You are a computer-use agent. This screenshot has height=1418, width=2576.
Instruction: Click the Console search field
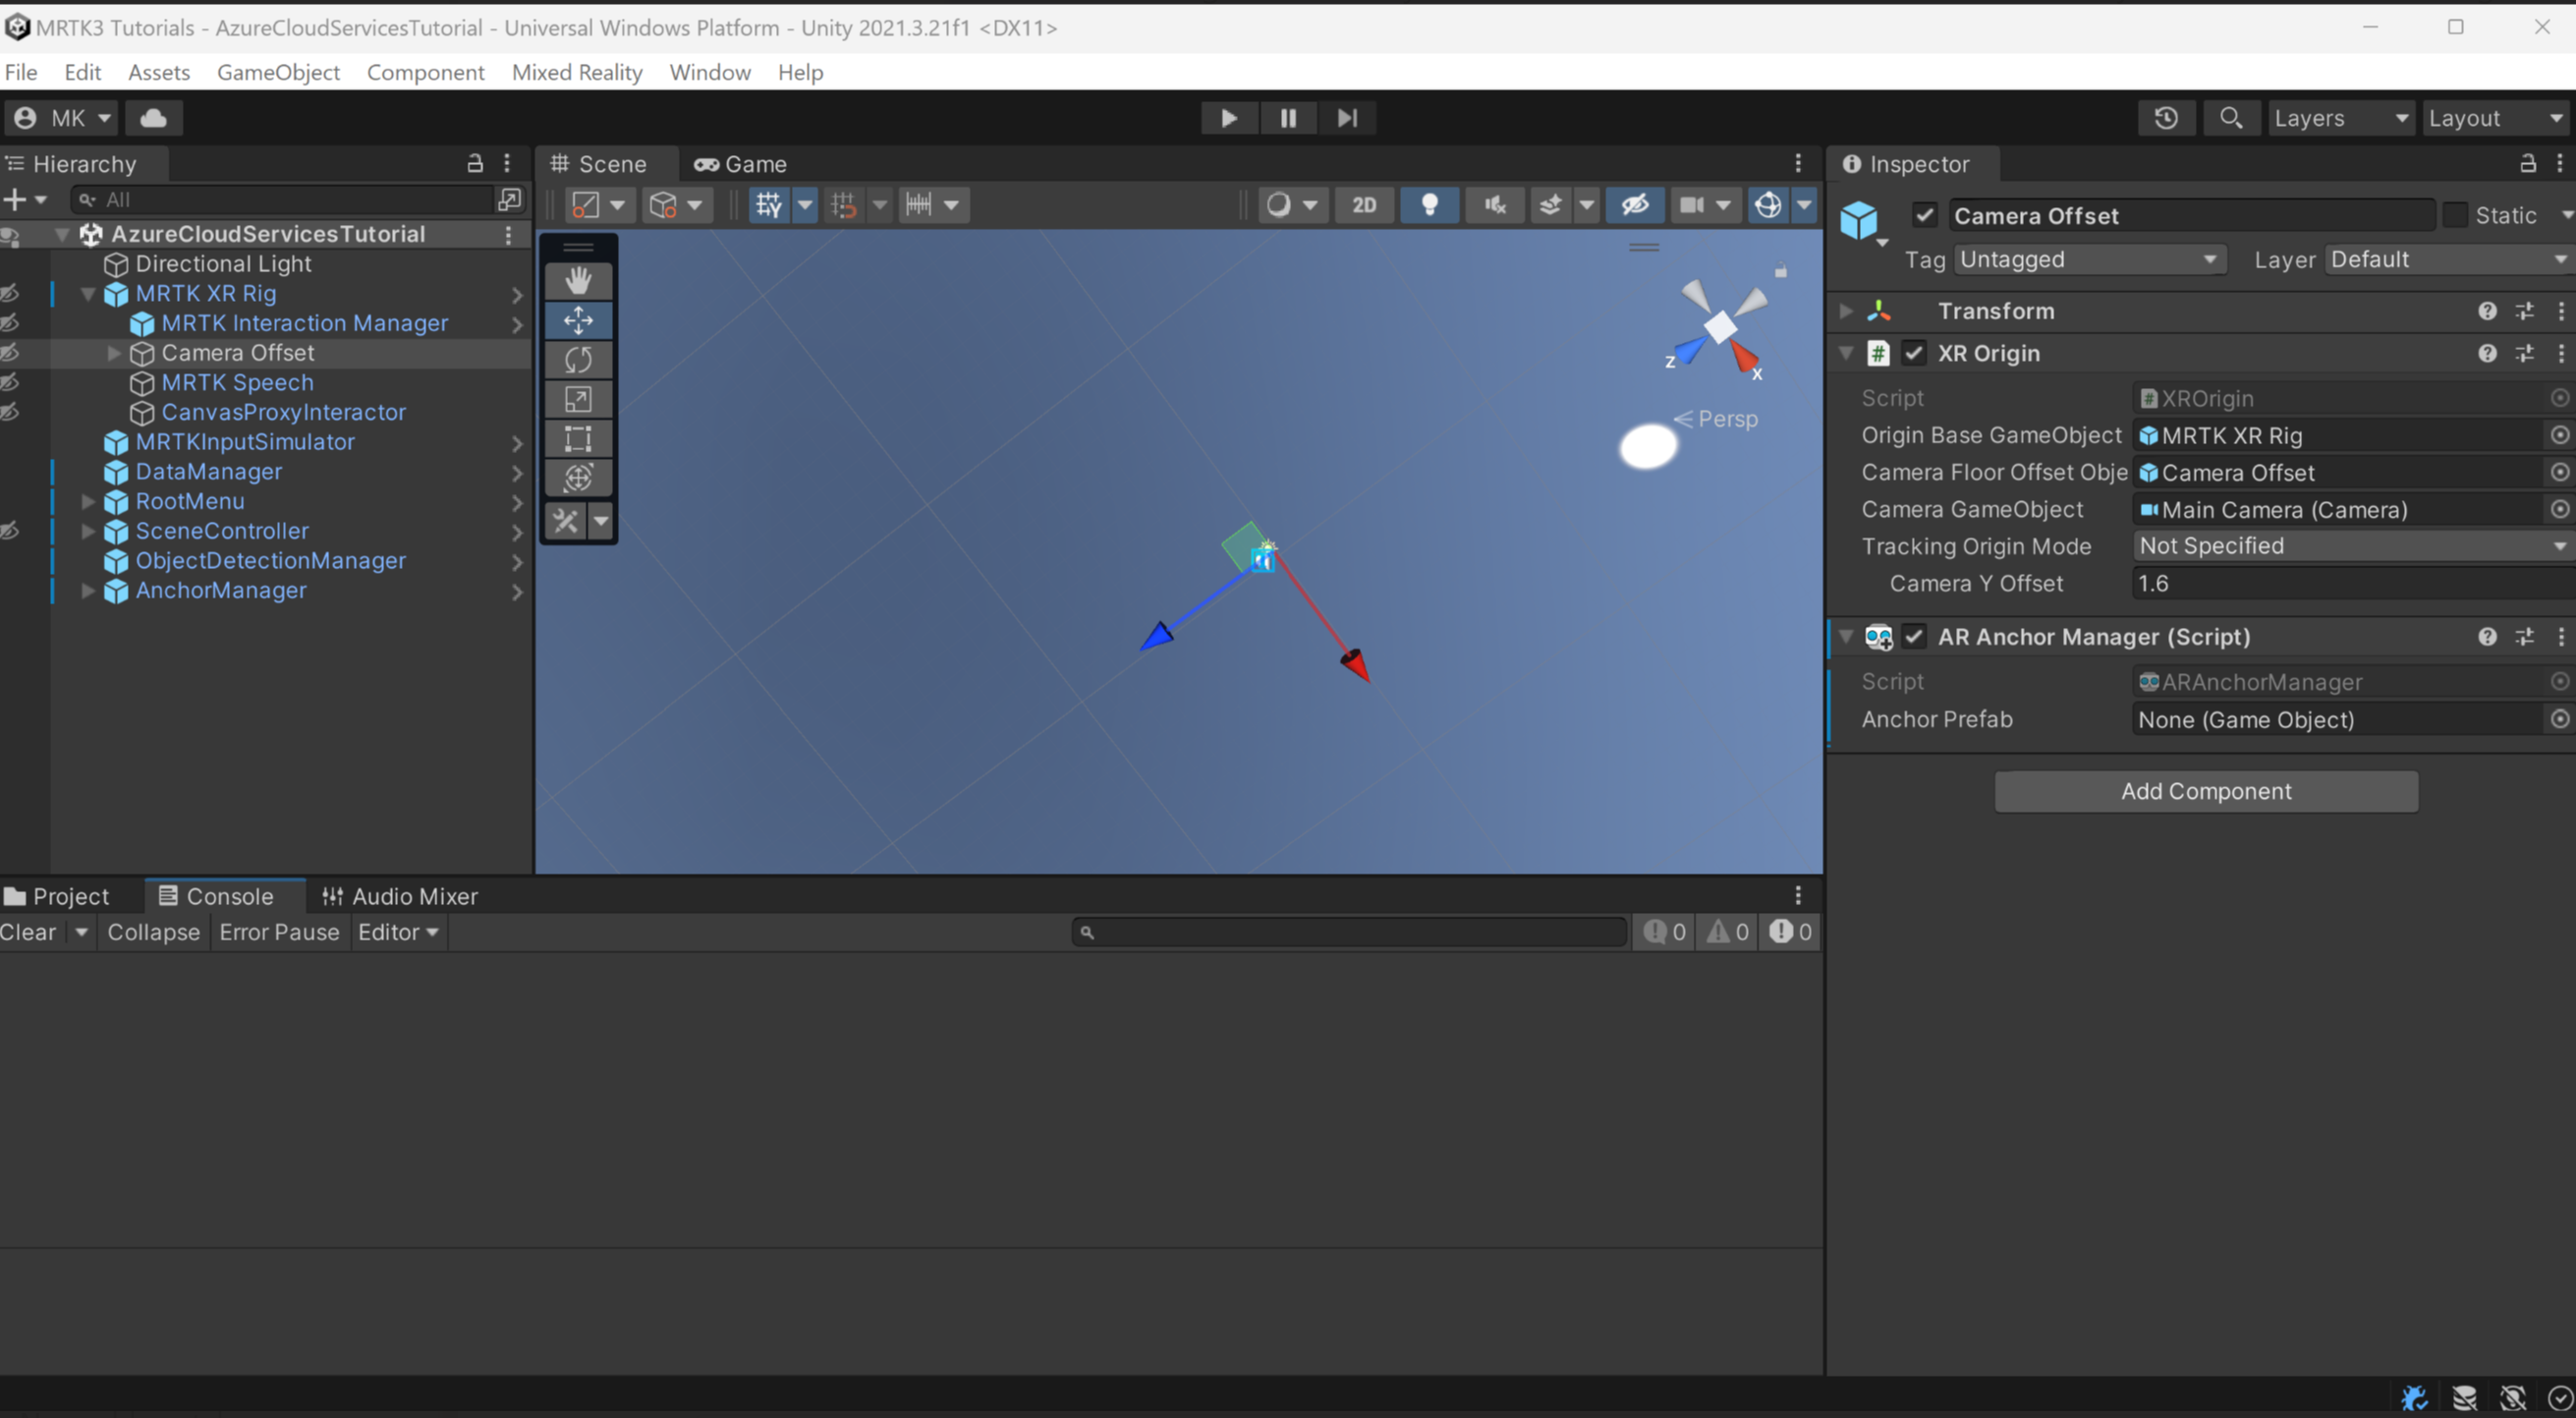point(1348,931)
